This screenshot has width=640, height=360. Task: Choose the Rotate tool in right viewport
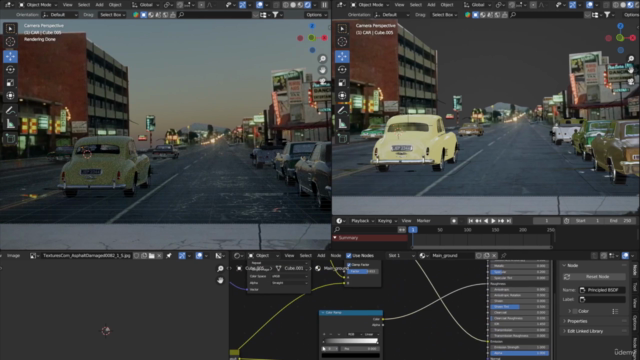342,69
